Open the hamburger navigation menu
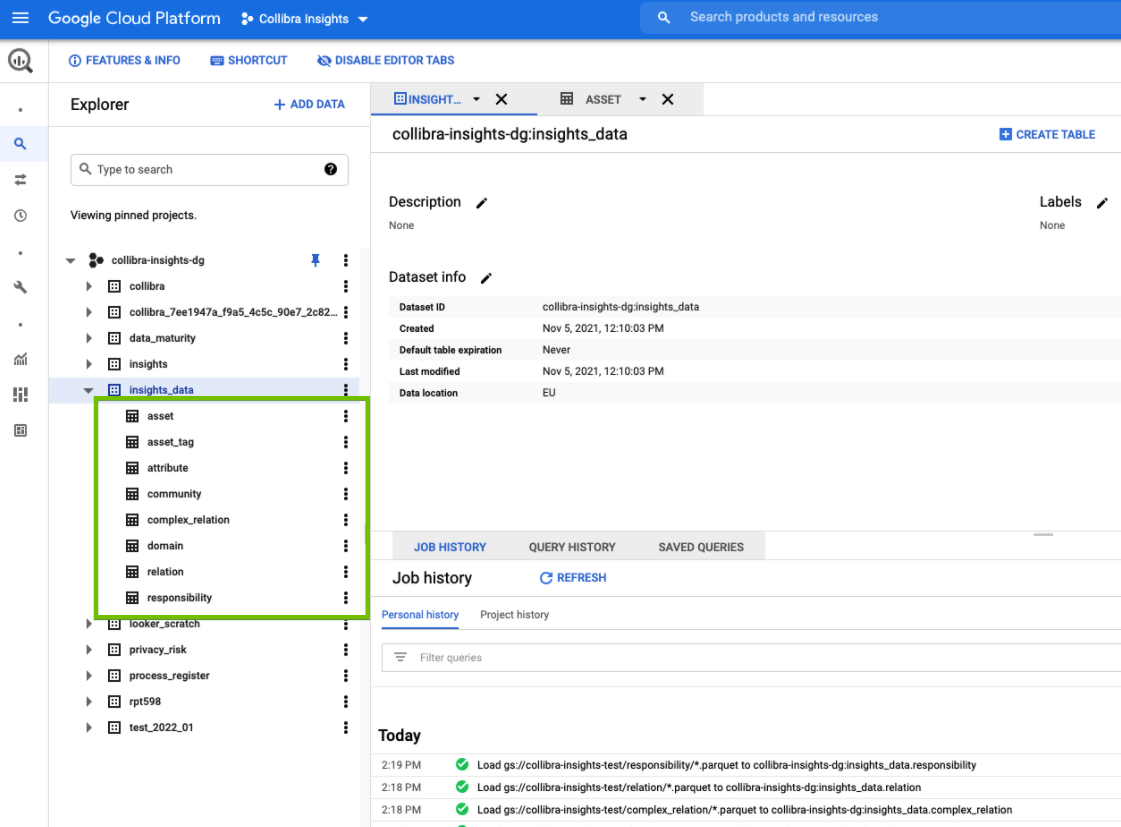The image size is (1121, 827). [x=20, y=18]
